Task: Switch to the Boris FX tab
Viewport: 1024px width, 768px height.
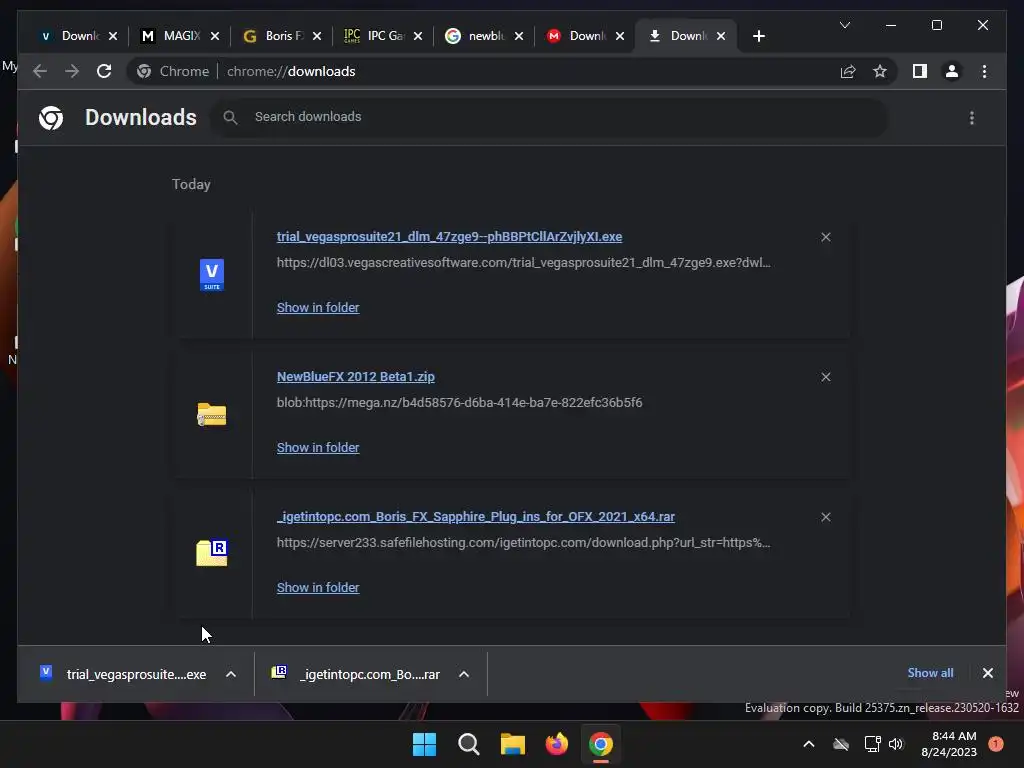Action: coord(273,36)
